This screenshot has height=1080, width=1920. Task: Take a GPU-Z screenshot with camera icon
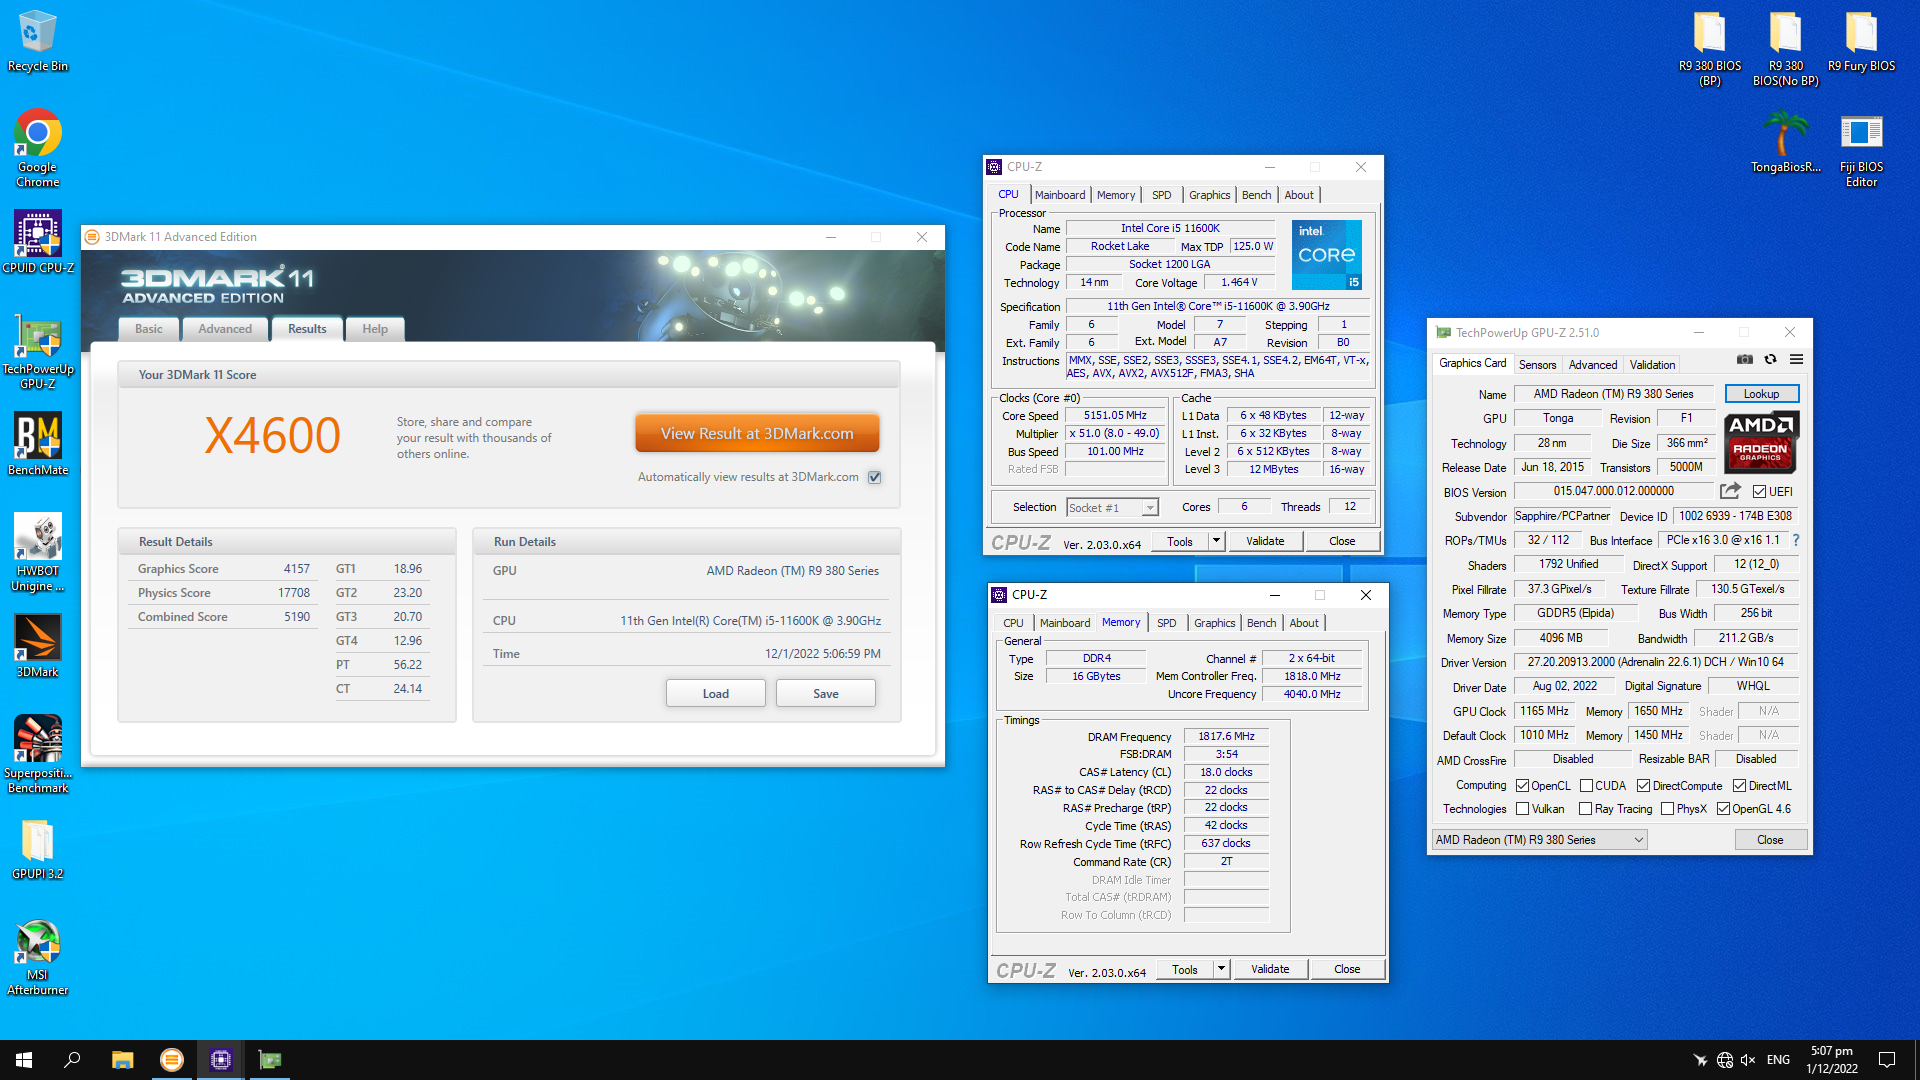1745,360
